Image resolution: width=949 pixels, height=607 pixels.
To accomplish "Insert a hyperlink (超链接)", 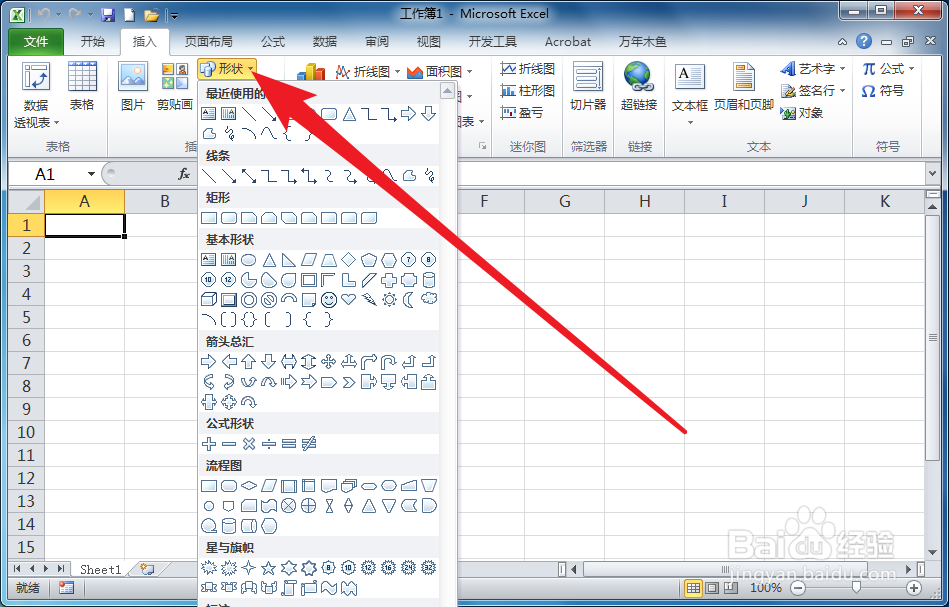I will [x=639, y=86].
